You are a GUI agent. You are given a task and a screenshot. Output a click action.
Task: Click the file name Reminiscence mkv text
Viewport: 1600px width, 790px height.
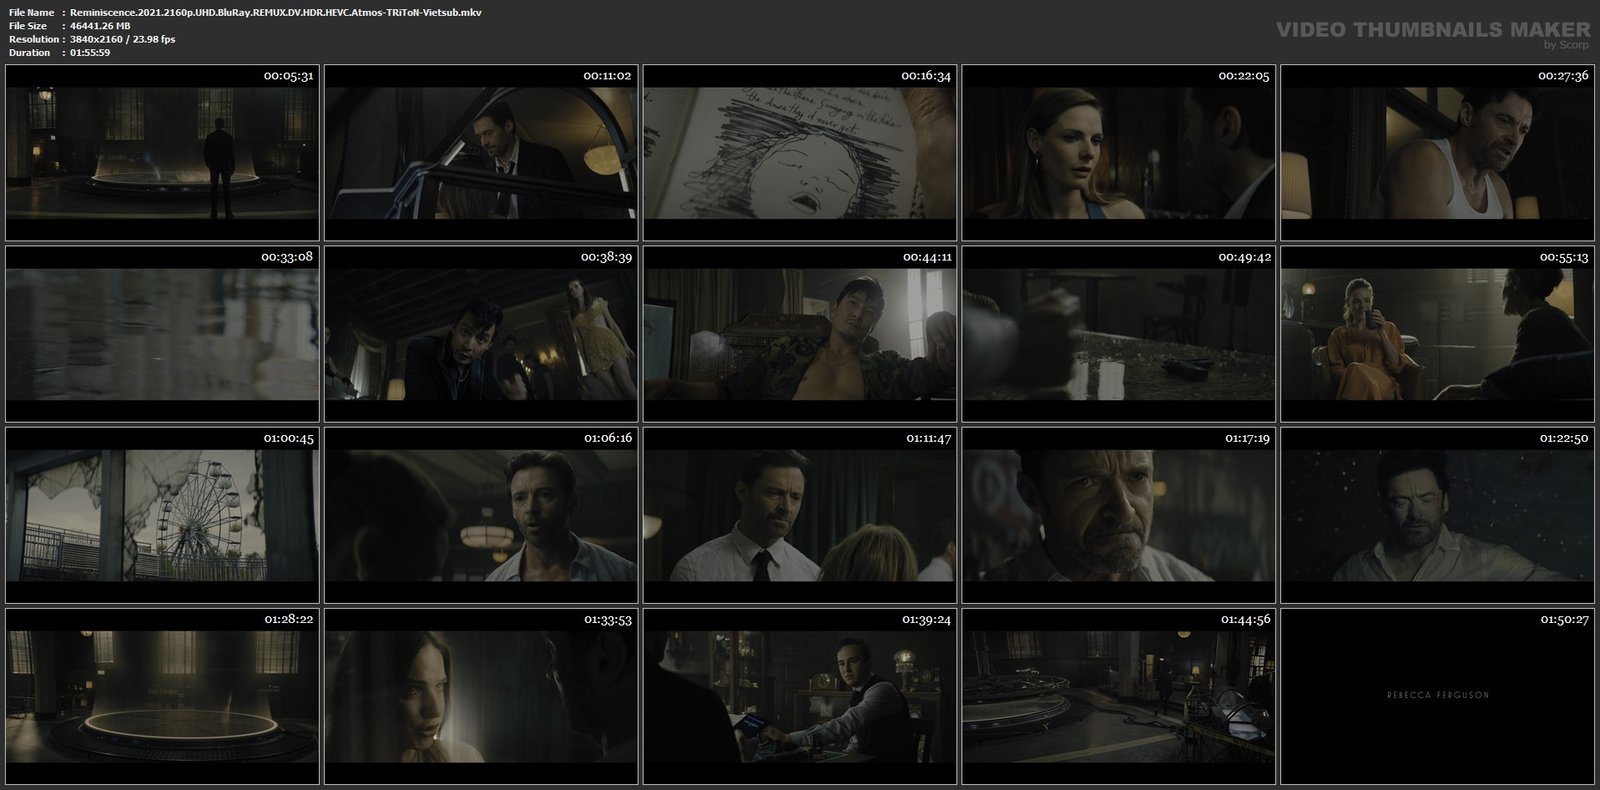(276, 12)
